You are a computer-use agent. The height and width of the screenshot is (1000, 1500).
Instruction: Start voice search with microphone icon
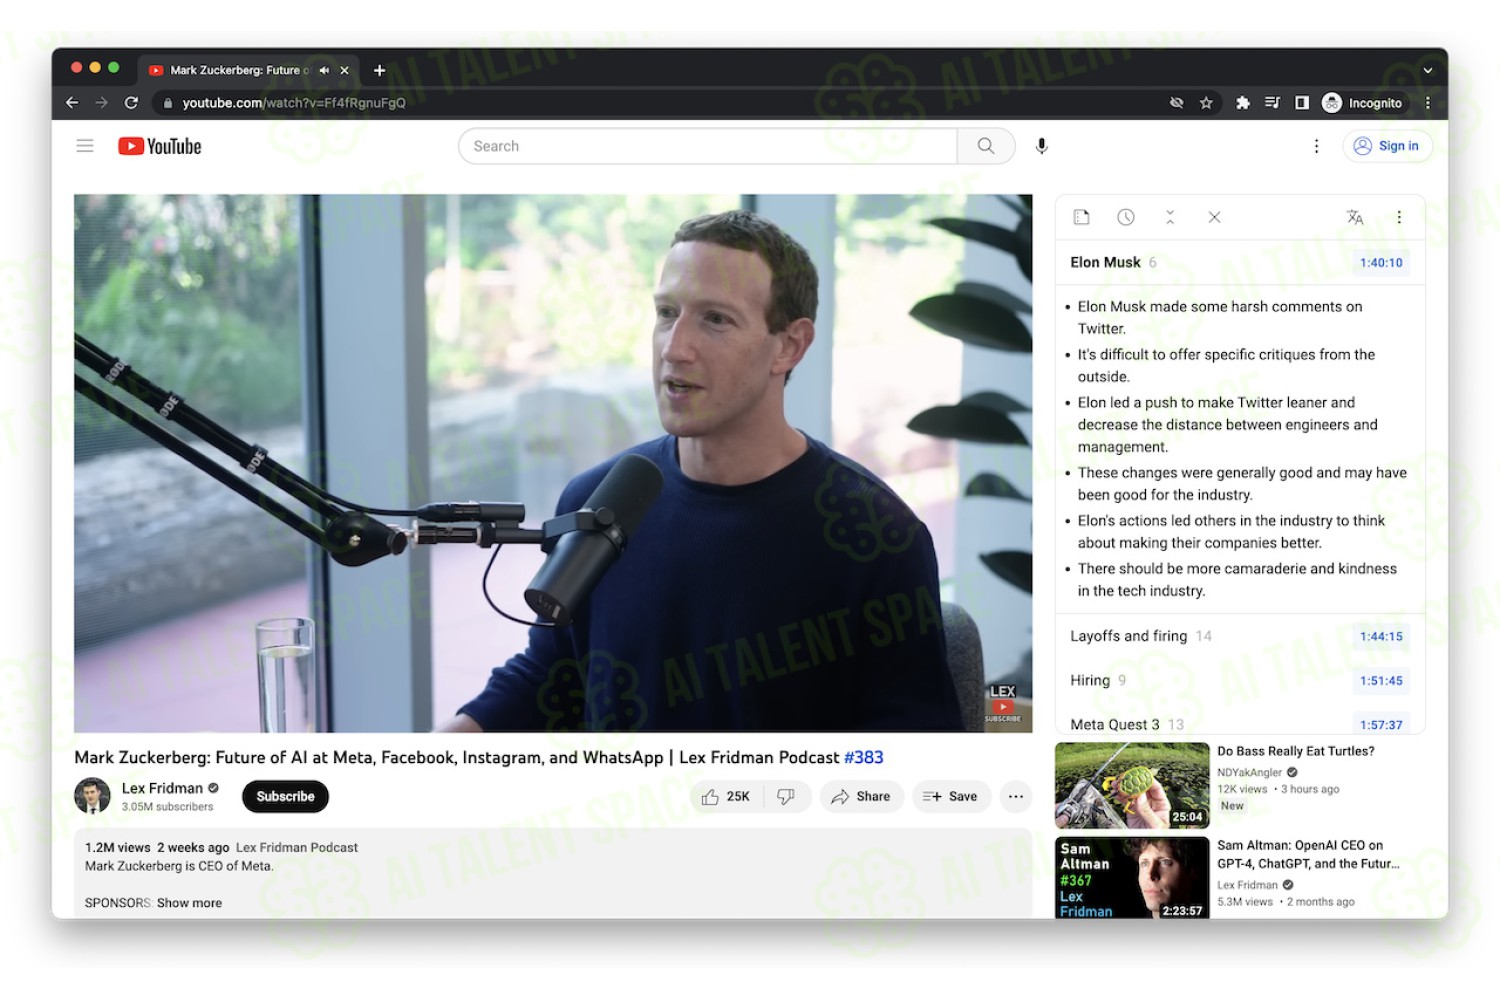coord(1041,146)
